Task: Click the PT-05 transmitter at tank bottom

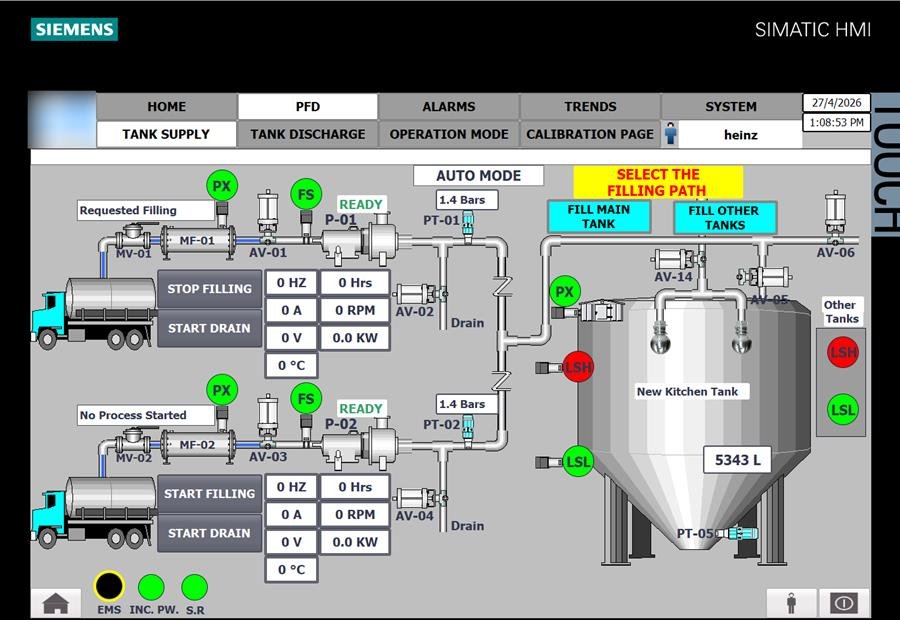Action: [x=737, y=533]
